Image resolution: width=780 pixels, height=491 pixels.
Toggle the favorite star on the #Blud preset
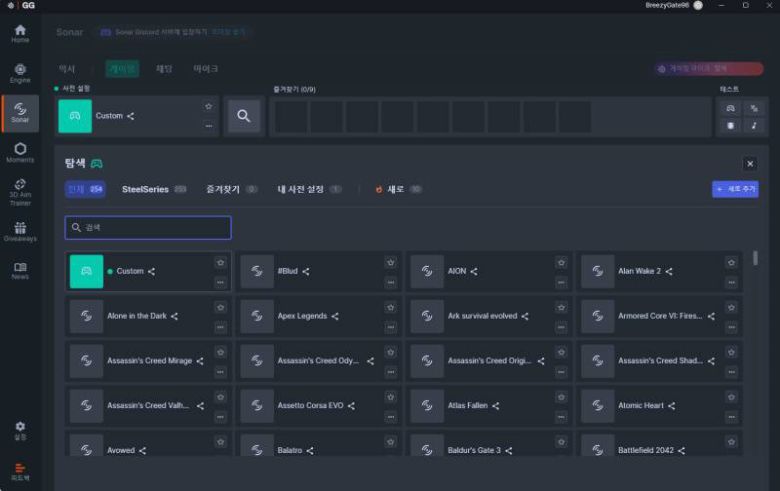(x=391, y=263)
